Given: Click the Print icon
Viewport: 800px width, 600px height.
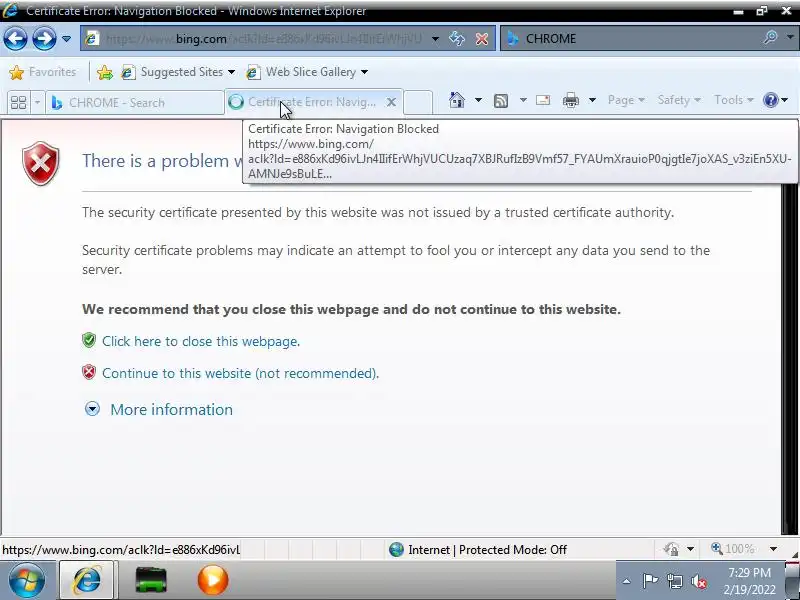Looking at the screenshot, I should 570,100.
